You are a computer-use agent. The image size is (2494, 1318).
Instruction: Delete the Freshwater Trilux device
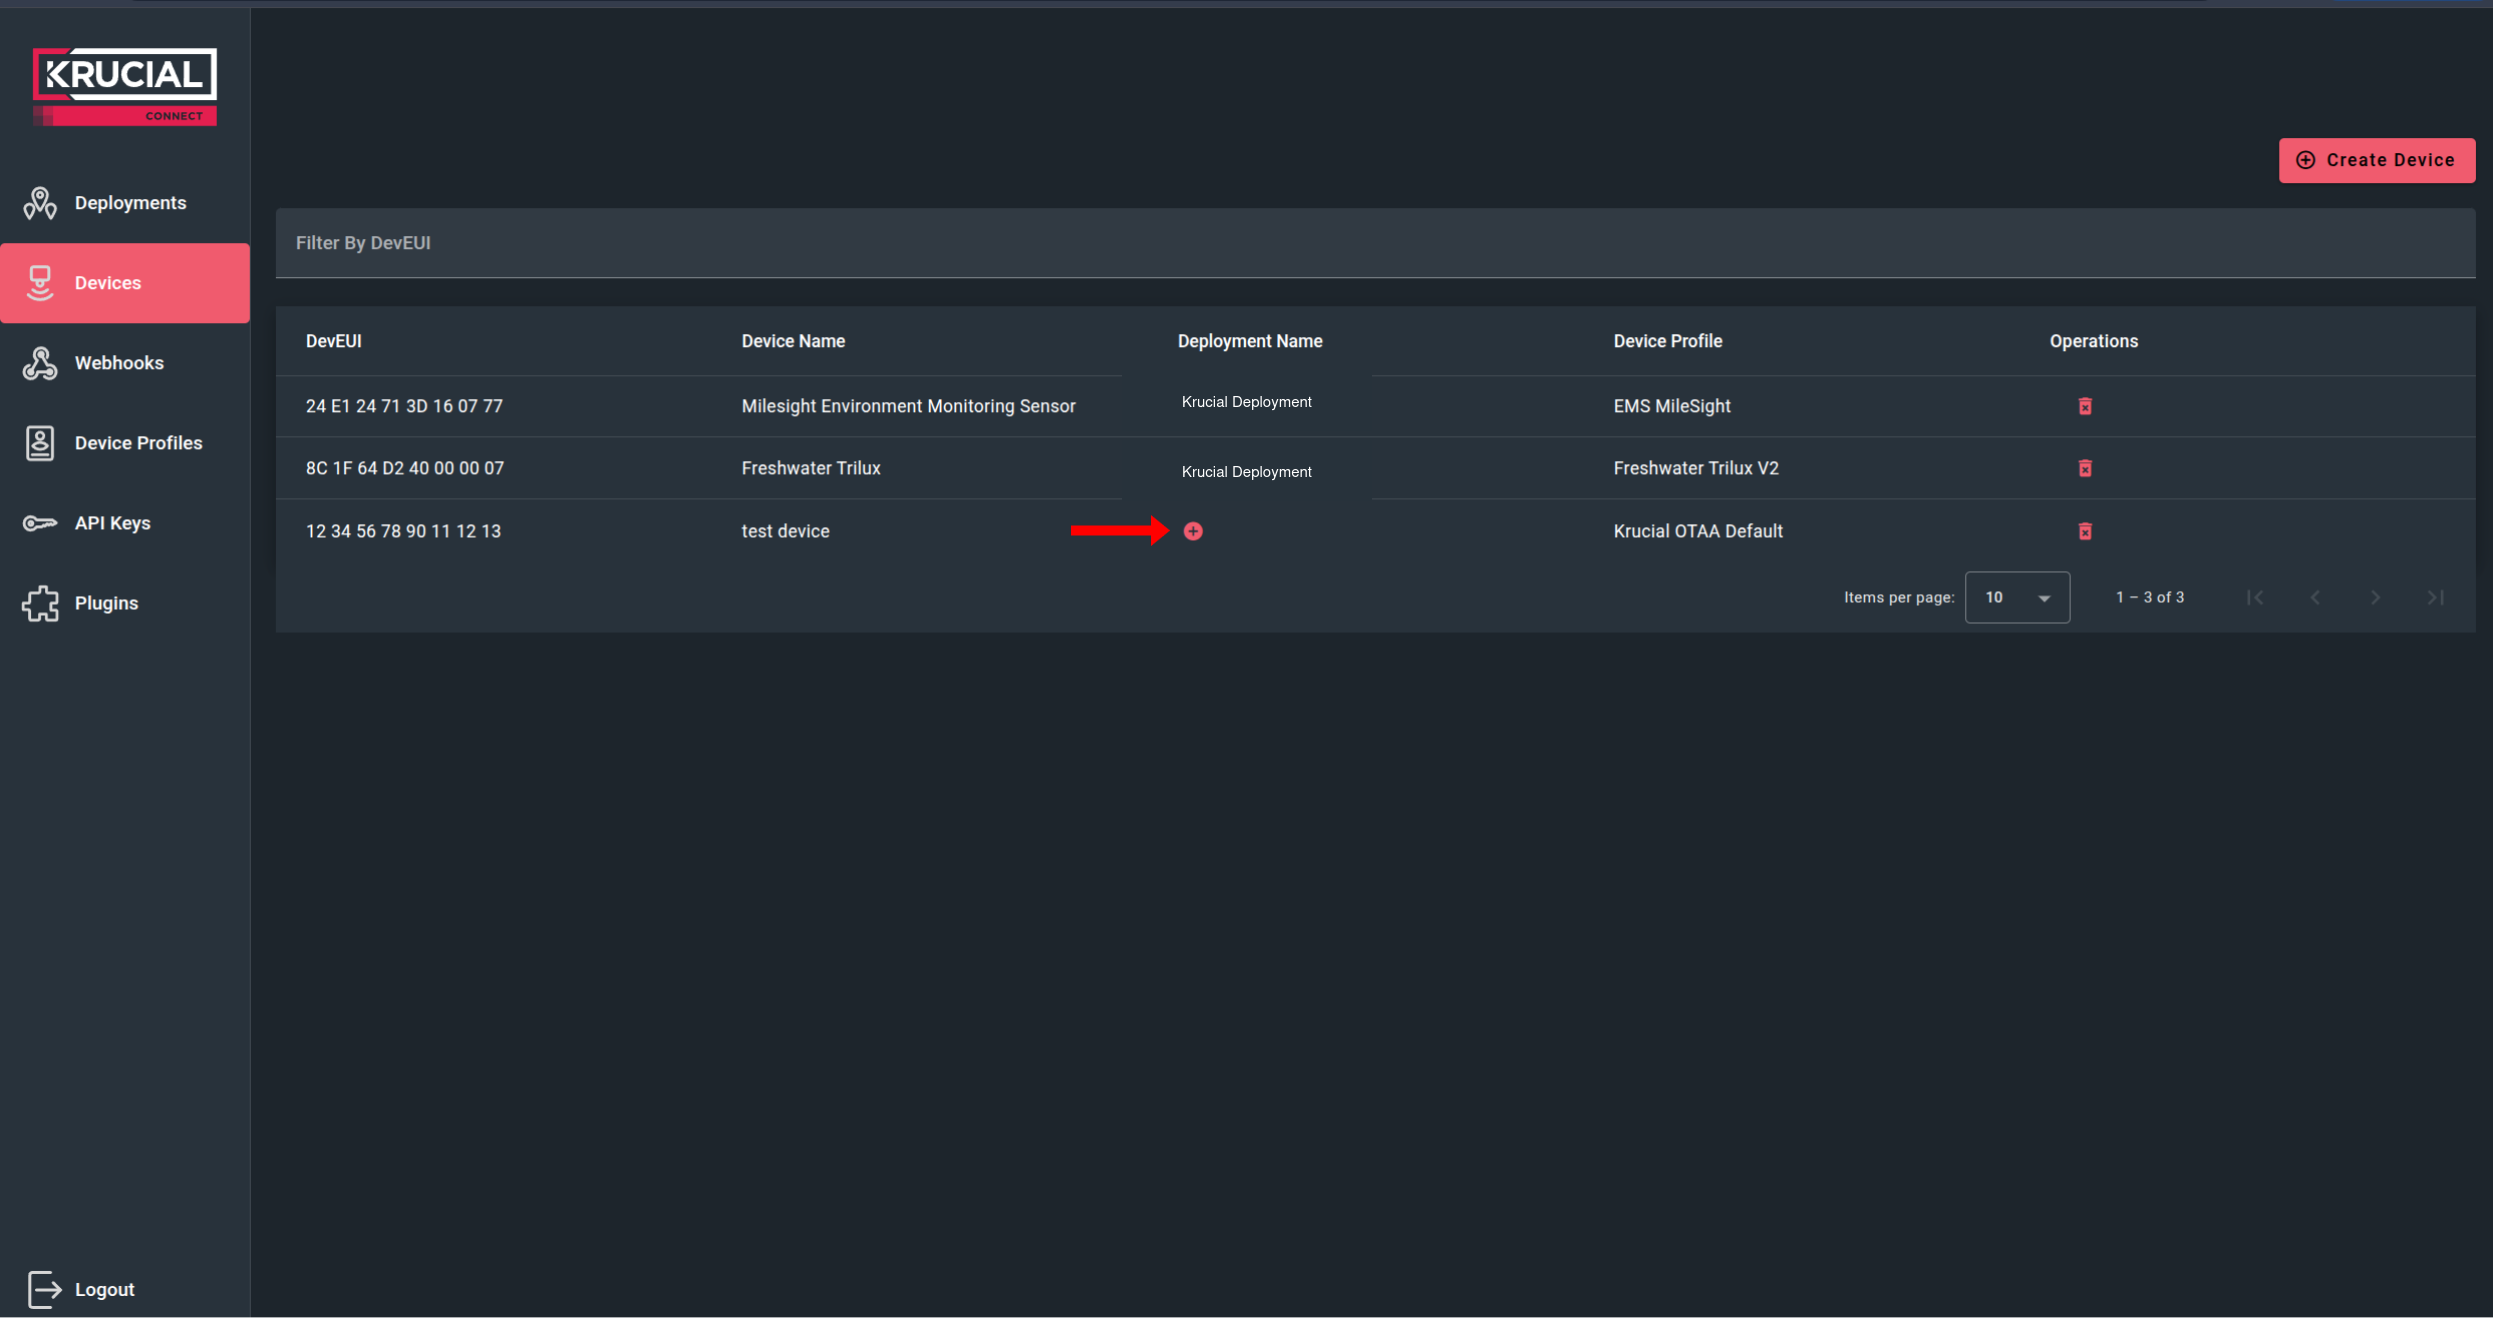tap(2085, 467)
